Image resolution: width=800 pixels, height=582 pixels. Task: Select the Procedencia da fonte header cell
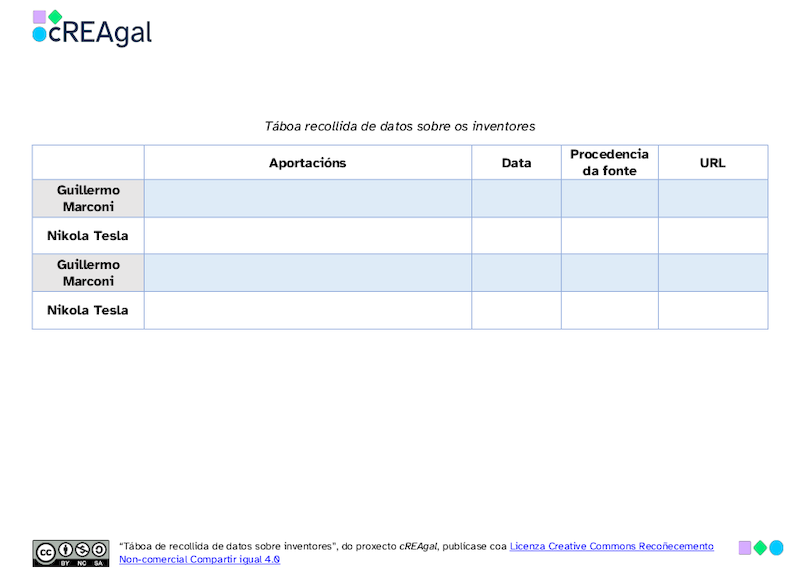click(610, 162)
